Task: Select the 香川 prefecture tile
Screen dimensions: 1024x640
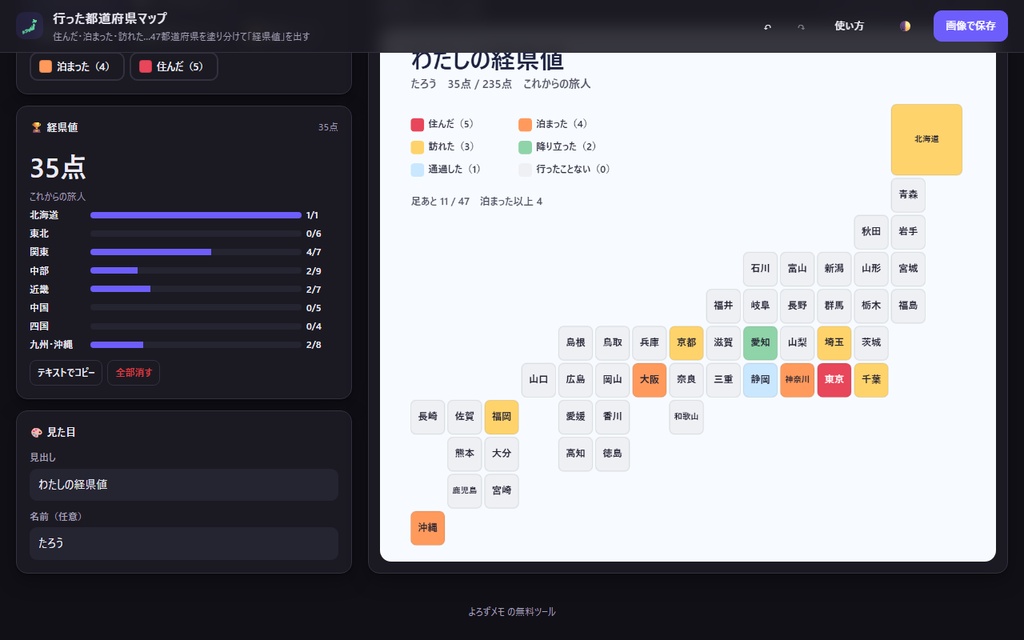Action: (x=613, y=417)
